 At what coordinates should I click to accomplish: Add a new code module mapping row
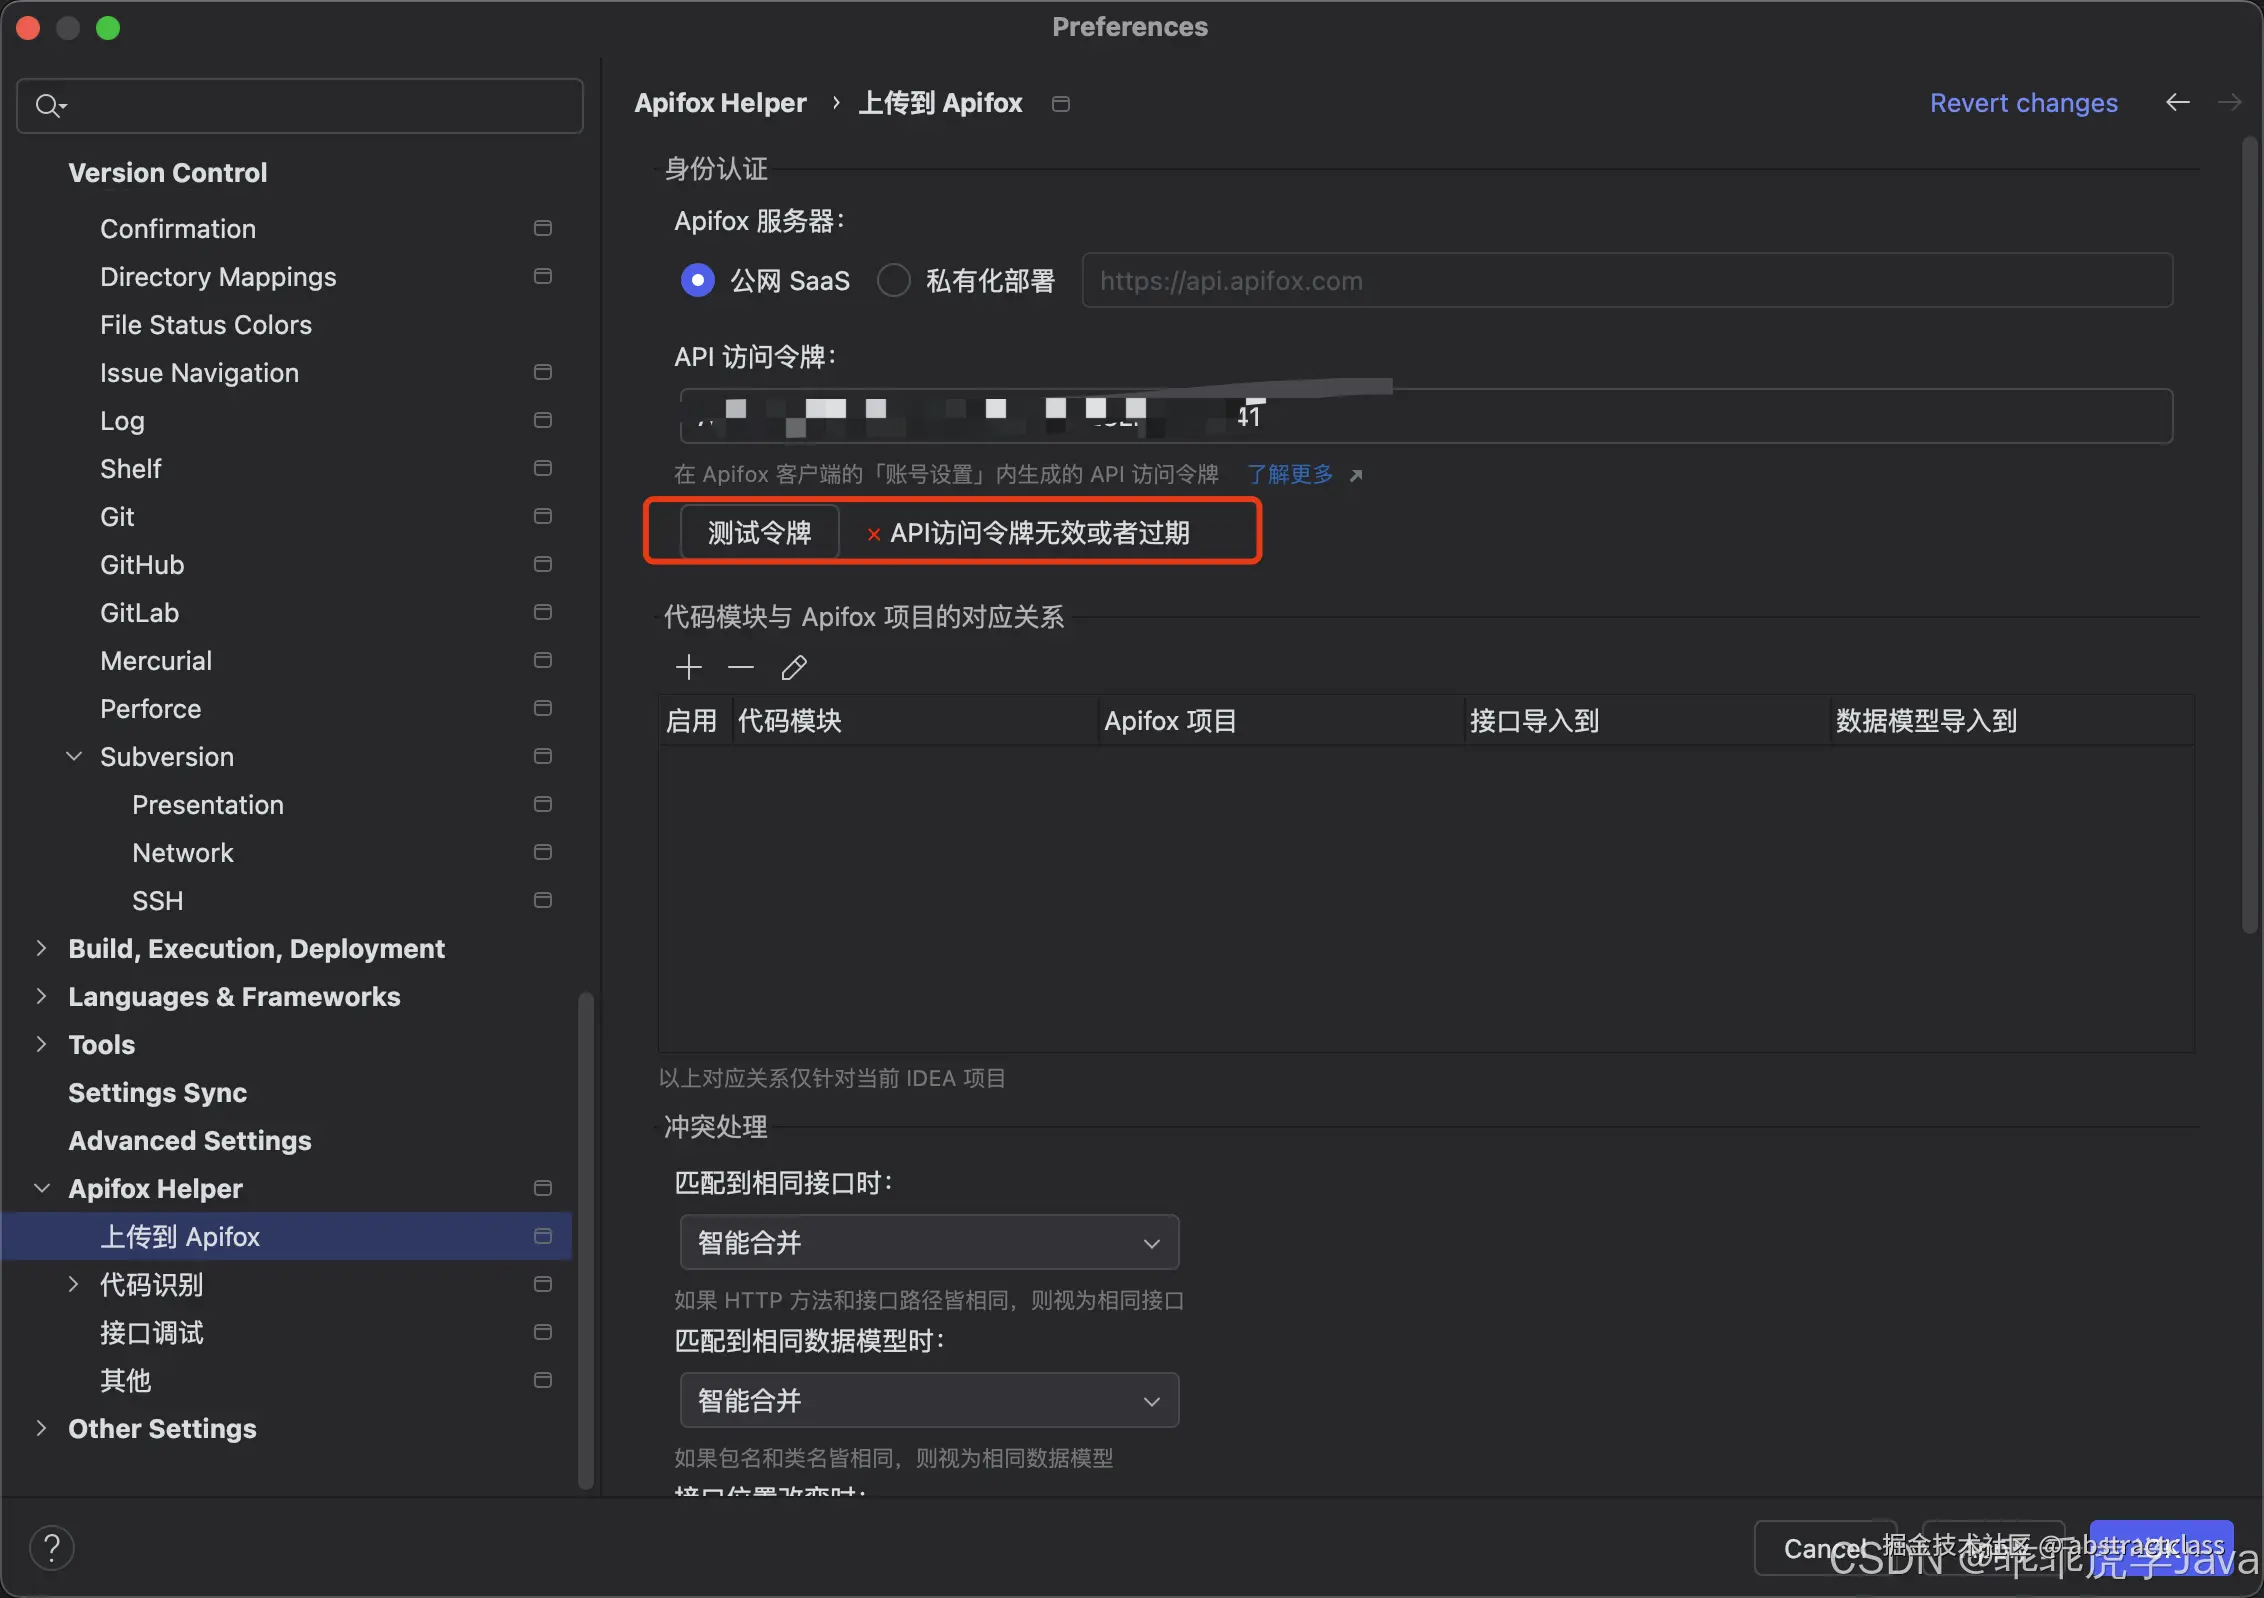point(688,667)
